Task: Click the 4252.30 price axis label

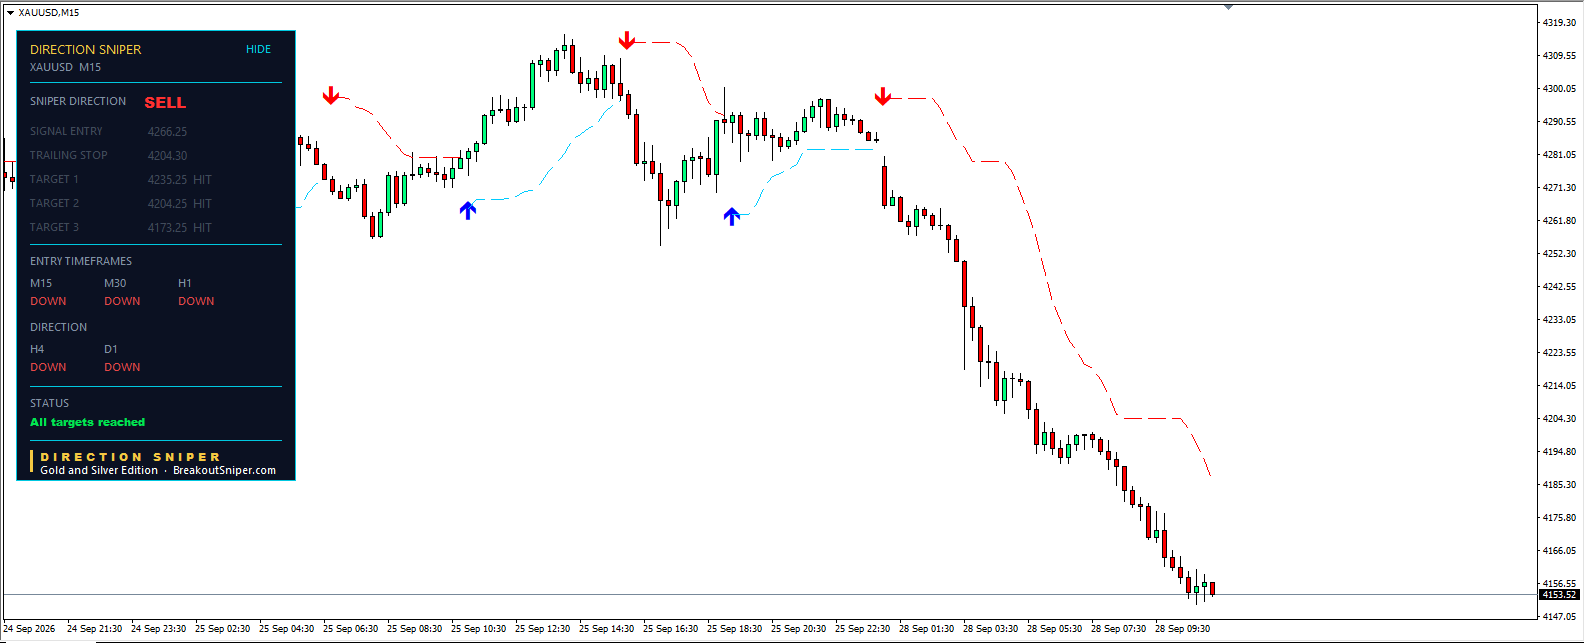Action: coord(1559,253)
